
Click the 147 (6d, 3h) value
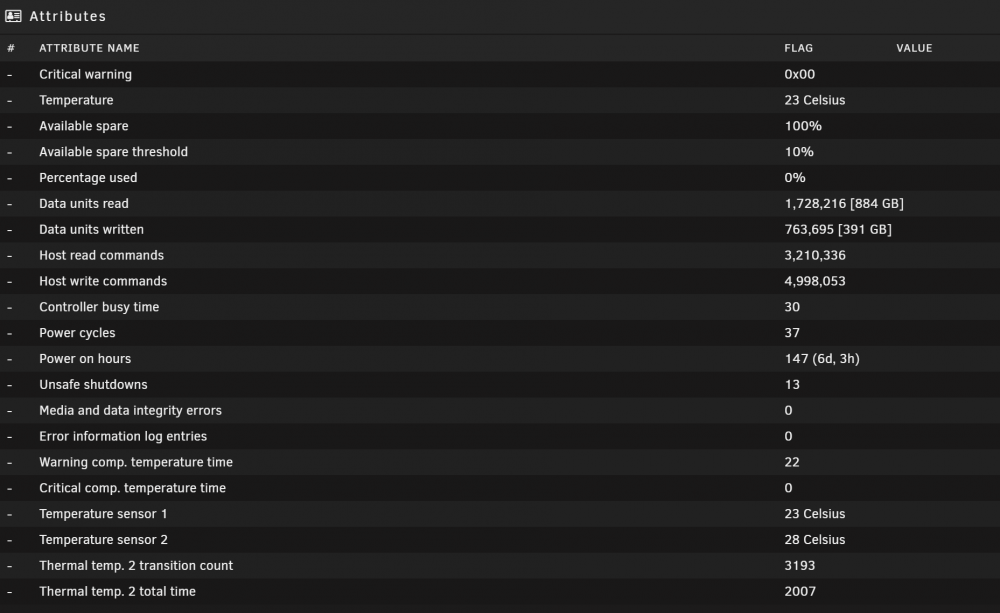[822, 358]
